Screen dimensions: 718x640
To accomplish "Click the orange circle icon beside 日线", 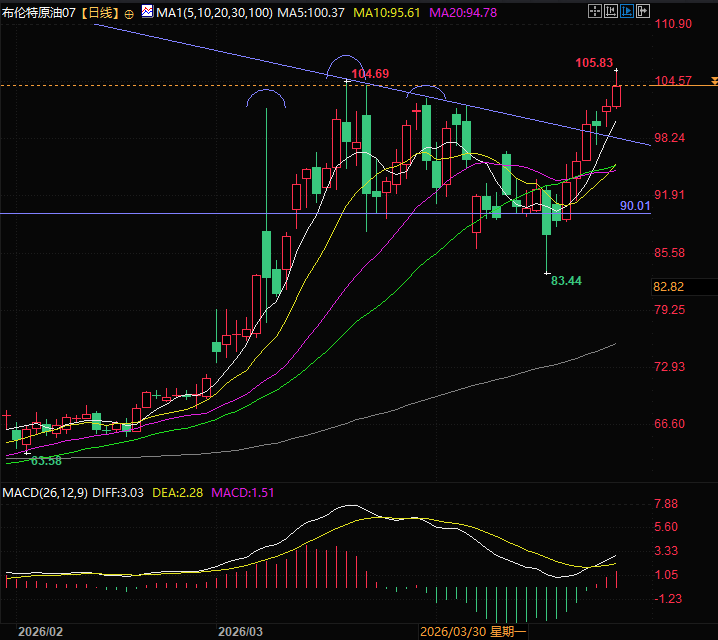I will [x=129, y=13].
